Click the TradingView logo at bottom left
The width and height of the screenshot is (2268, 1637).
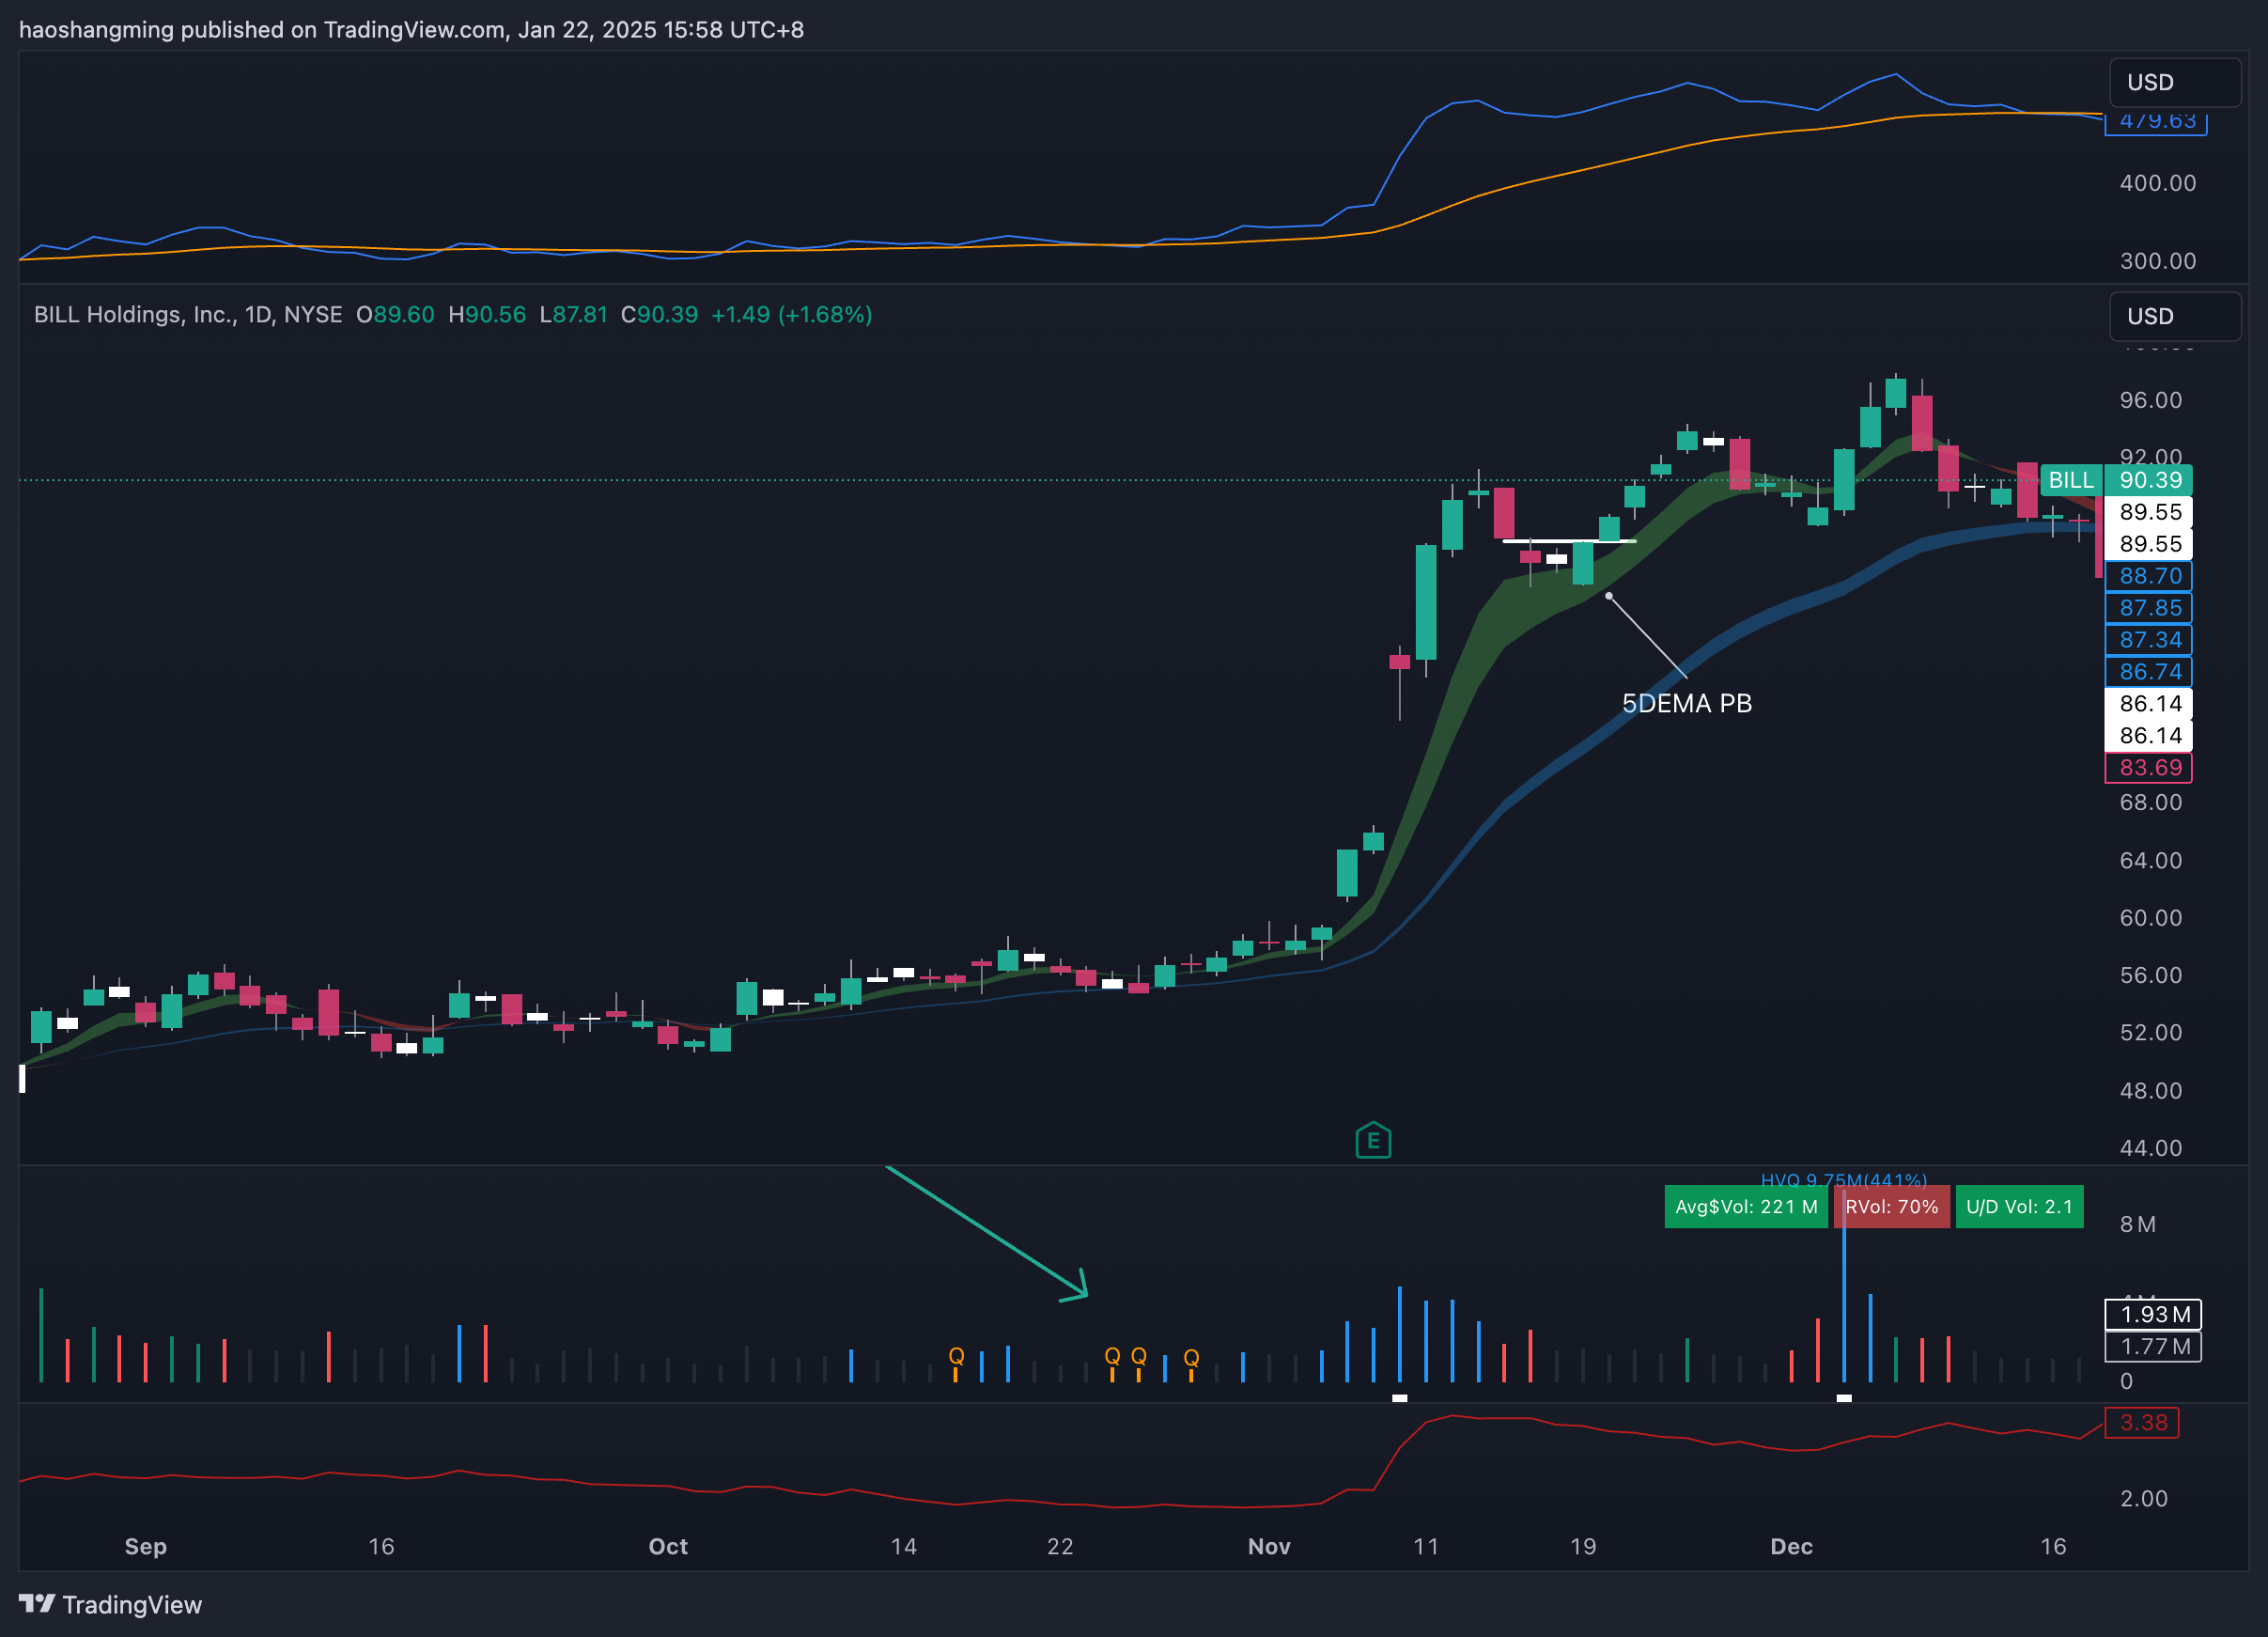(x=110, y=1604)
